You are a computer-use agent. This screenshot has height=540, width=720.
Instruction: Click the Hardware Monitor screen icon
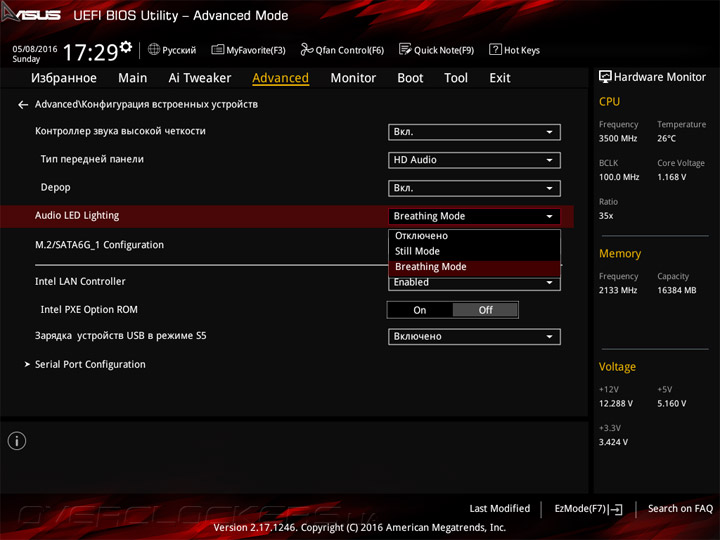click(x=605, y=77)
